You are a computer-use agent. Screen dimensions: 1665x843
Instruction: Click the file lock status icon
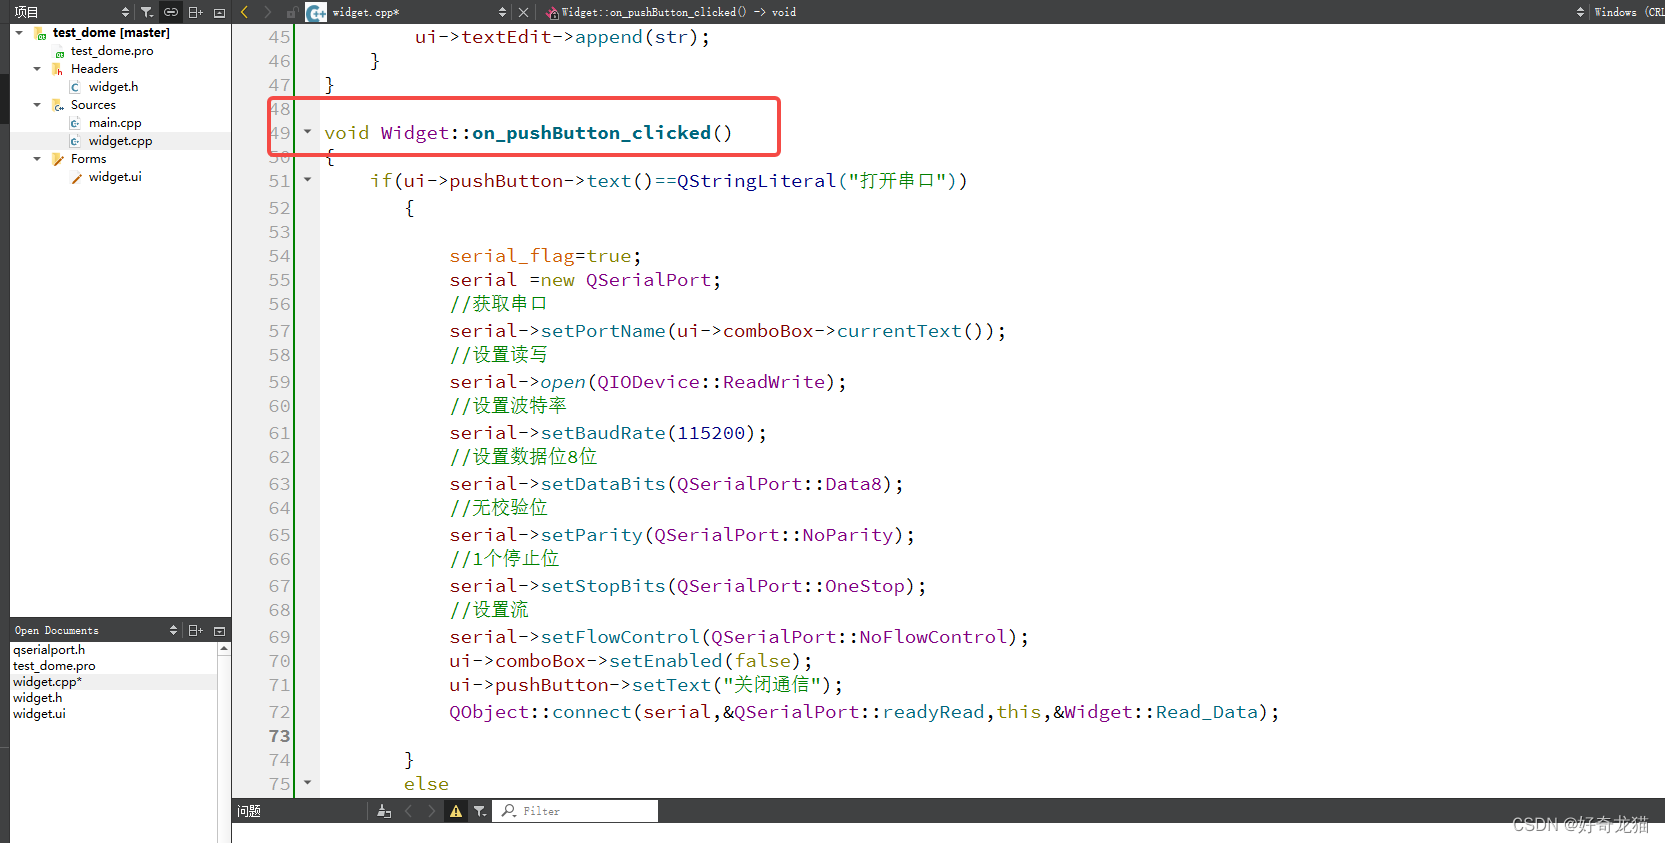pos(291,12)
